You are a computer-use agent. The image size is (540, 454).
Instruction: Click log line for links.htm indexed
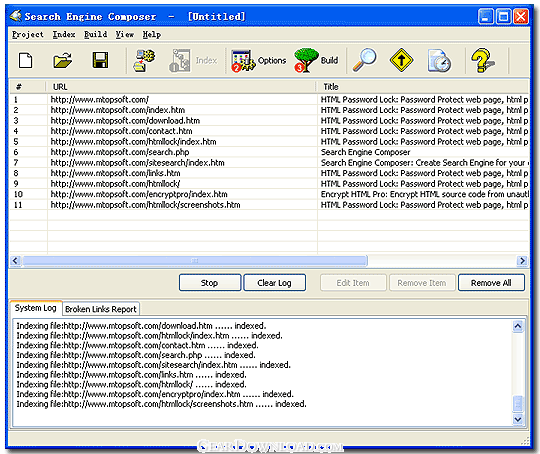[x=132, y=375]
